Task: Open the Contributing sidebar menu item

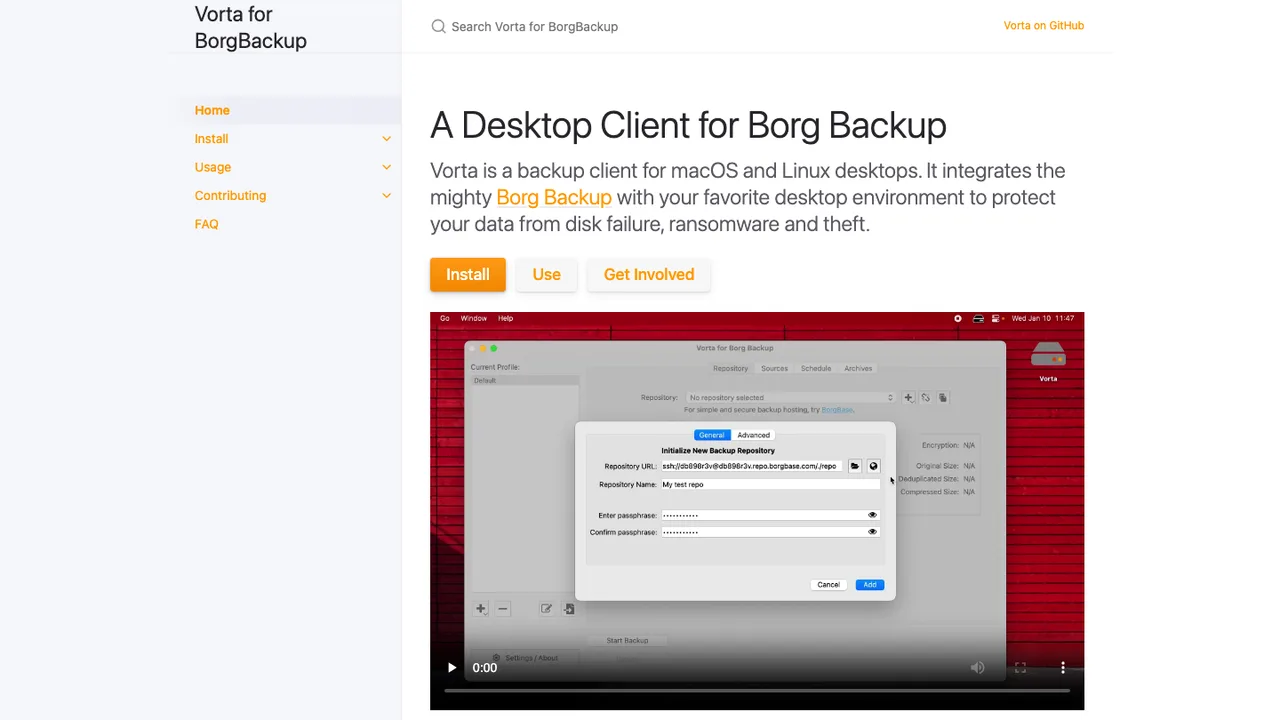Action: tap(230, 196)
